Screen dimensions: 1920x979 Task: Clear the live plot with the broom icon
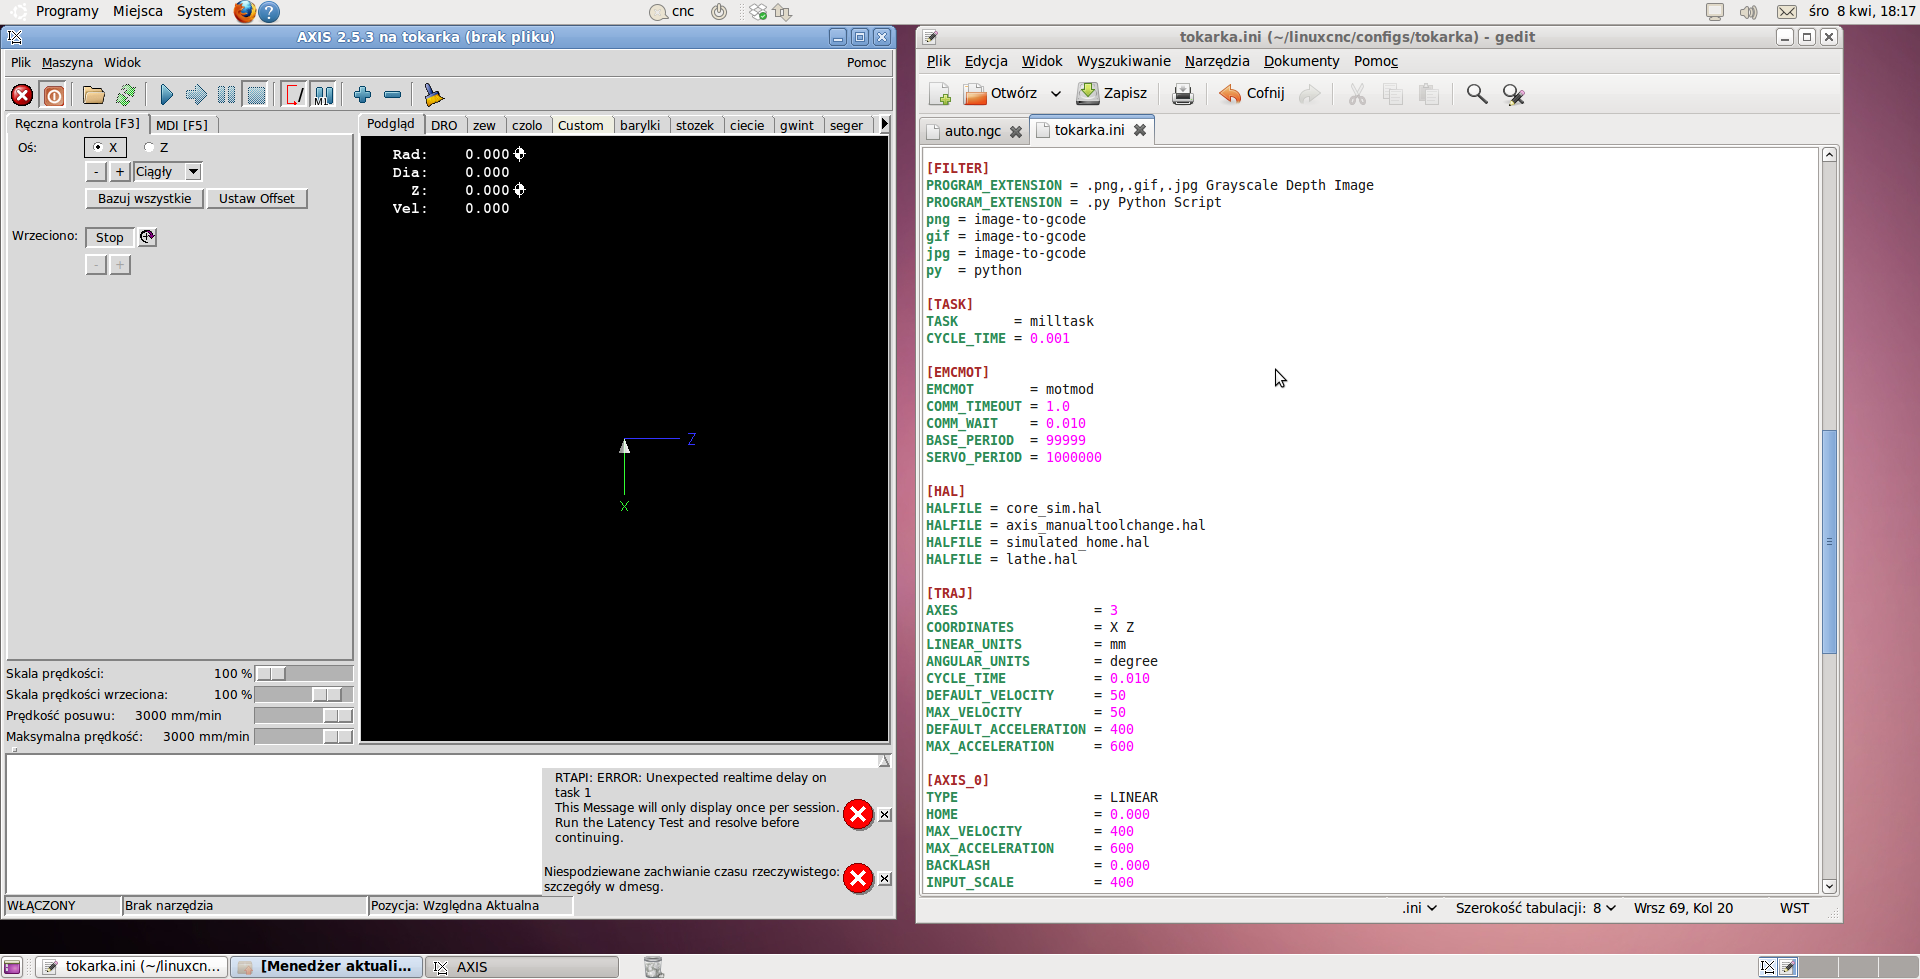coord(433,95)
